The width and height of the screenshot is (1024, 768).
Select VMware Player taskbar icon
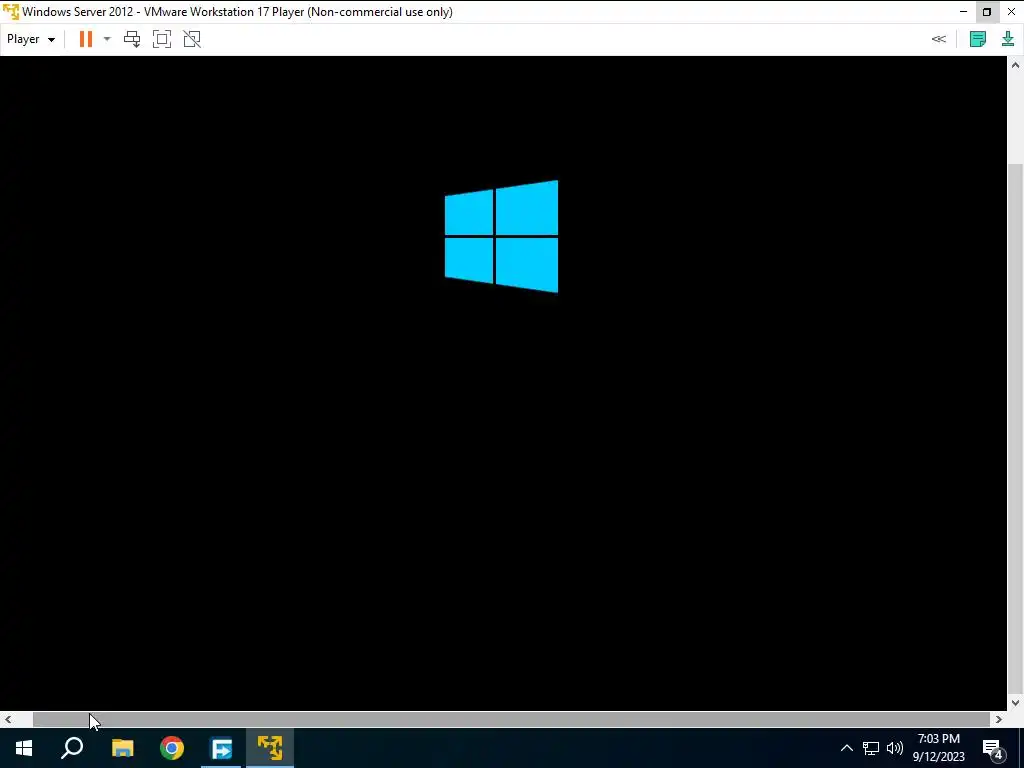[270, 748]
